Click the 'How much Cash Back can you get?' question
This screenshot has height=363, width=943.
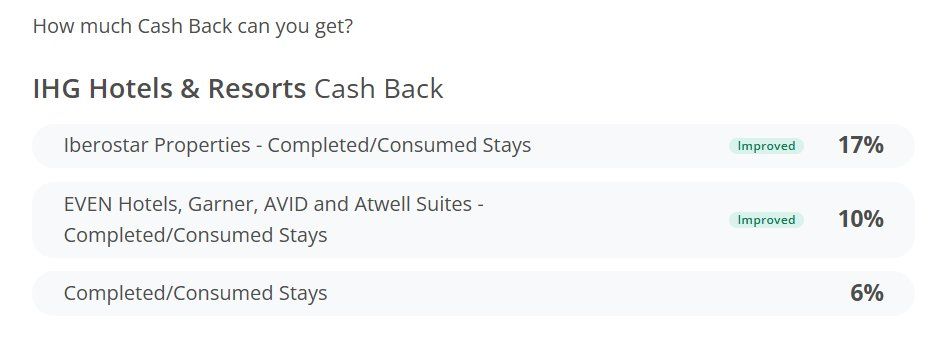coord(192,26)
